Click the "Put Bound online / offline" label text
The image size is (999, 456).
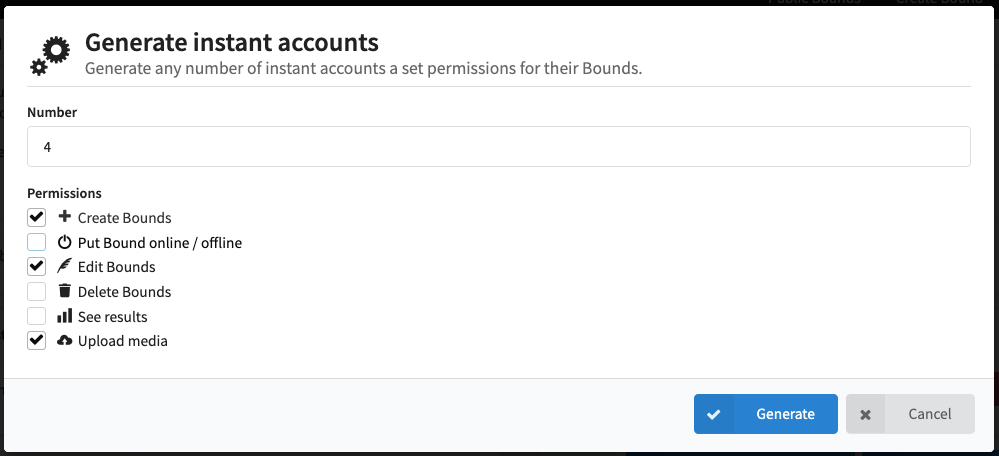pyautogui.click(x=160, y=243)
